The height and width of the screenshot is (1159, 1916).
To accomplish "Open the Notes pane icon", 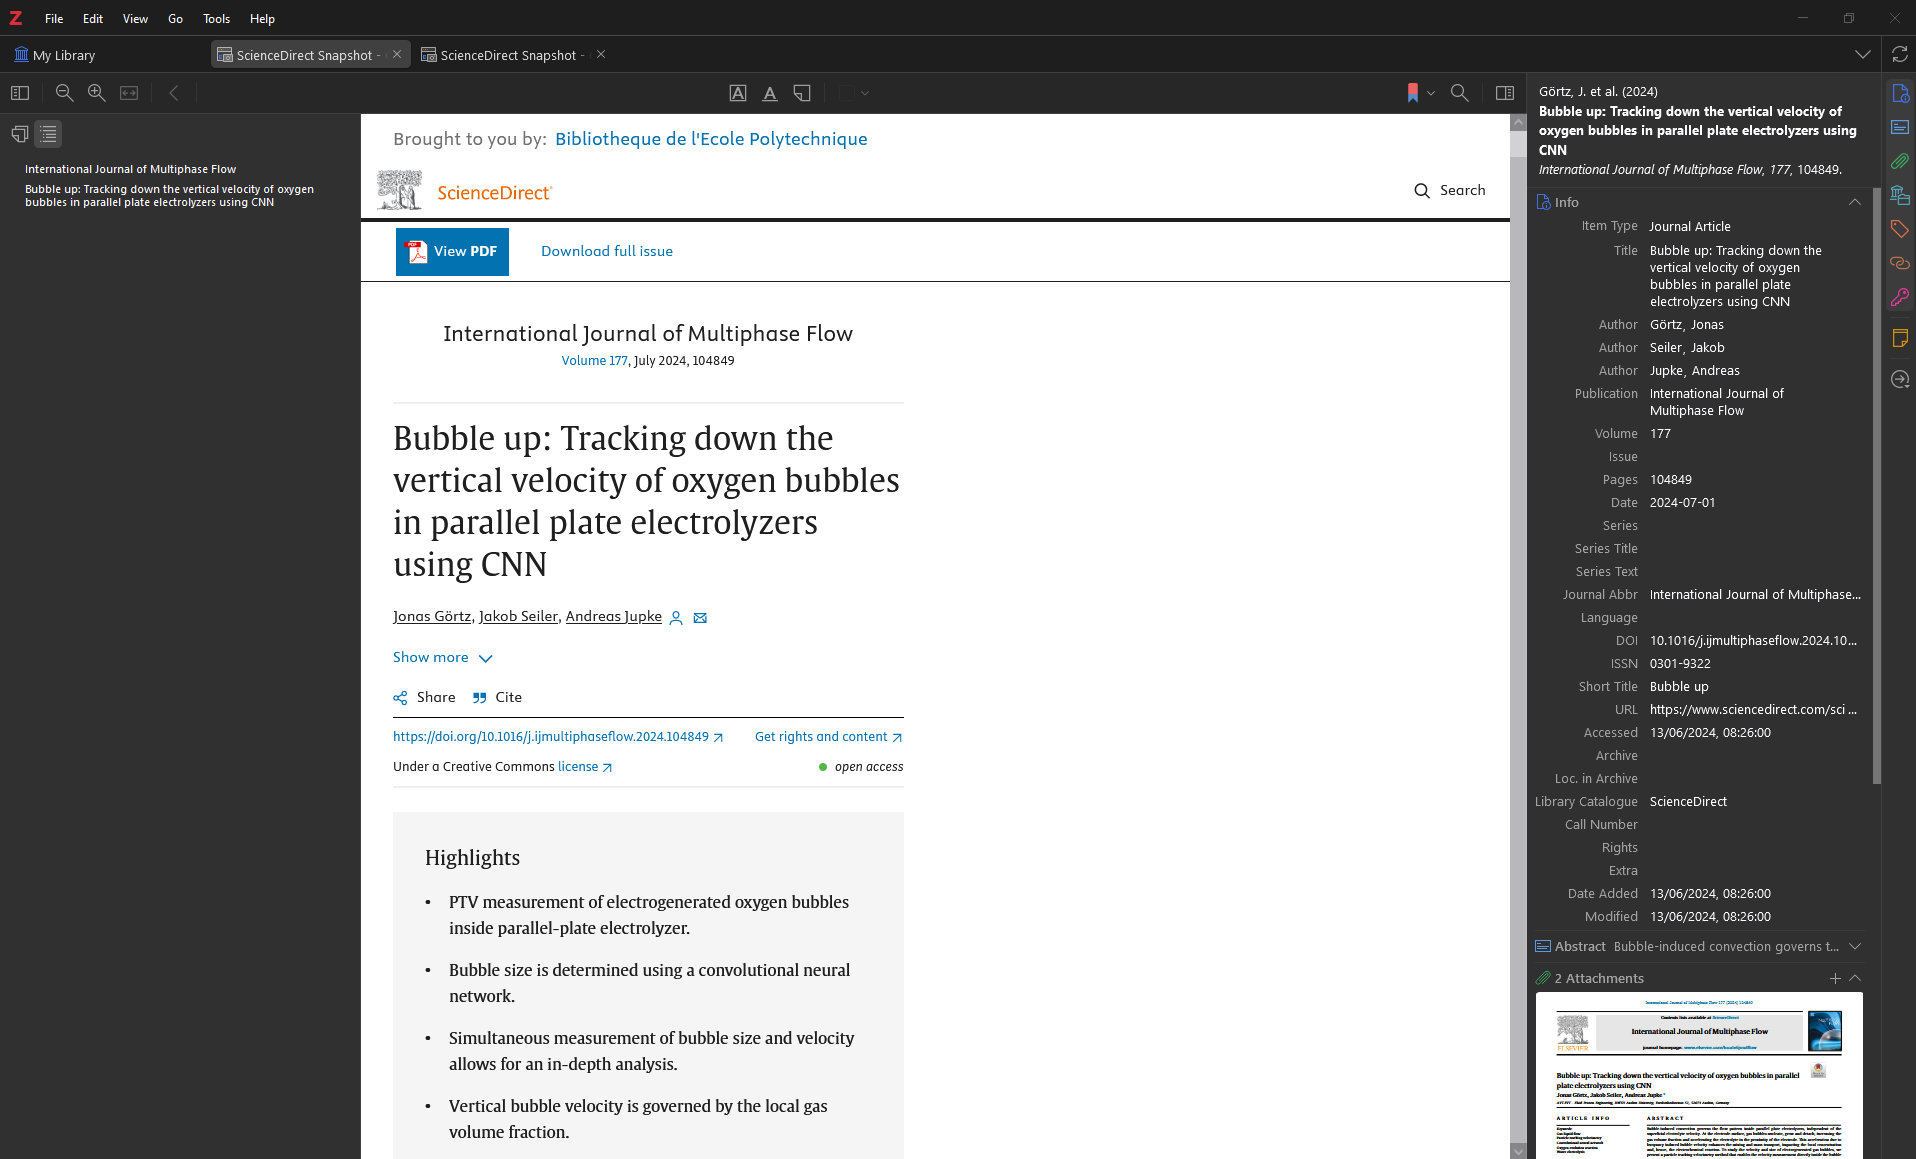I will click(1900, 339).
